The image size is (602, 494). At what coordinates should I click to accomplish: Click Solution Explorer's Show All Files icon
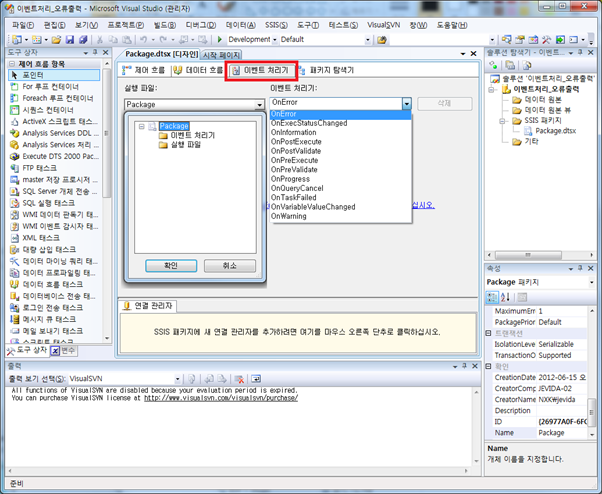click(510, 65)
